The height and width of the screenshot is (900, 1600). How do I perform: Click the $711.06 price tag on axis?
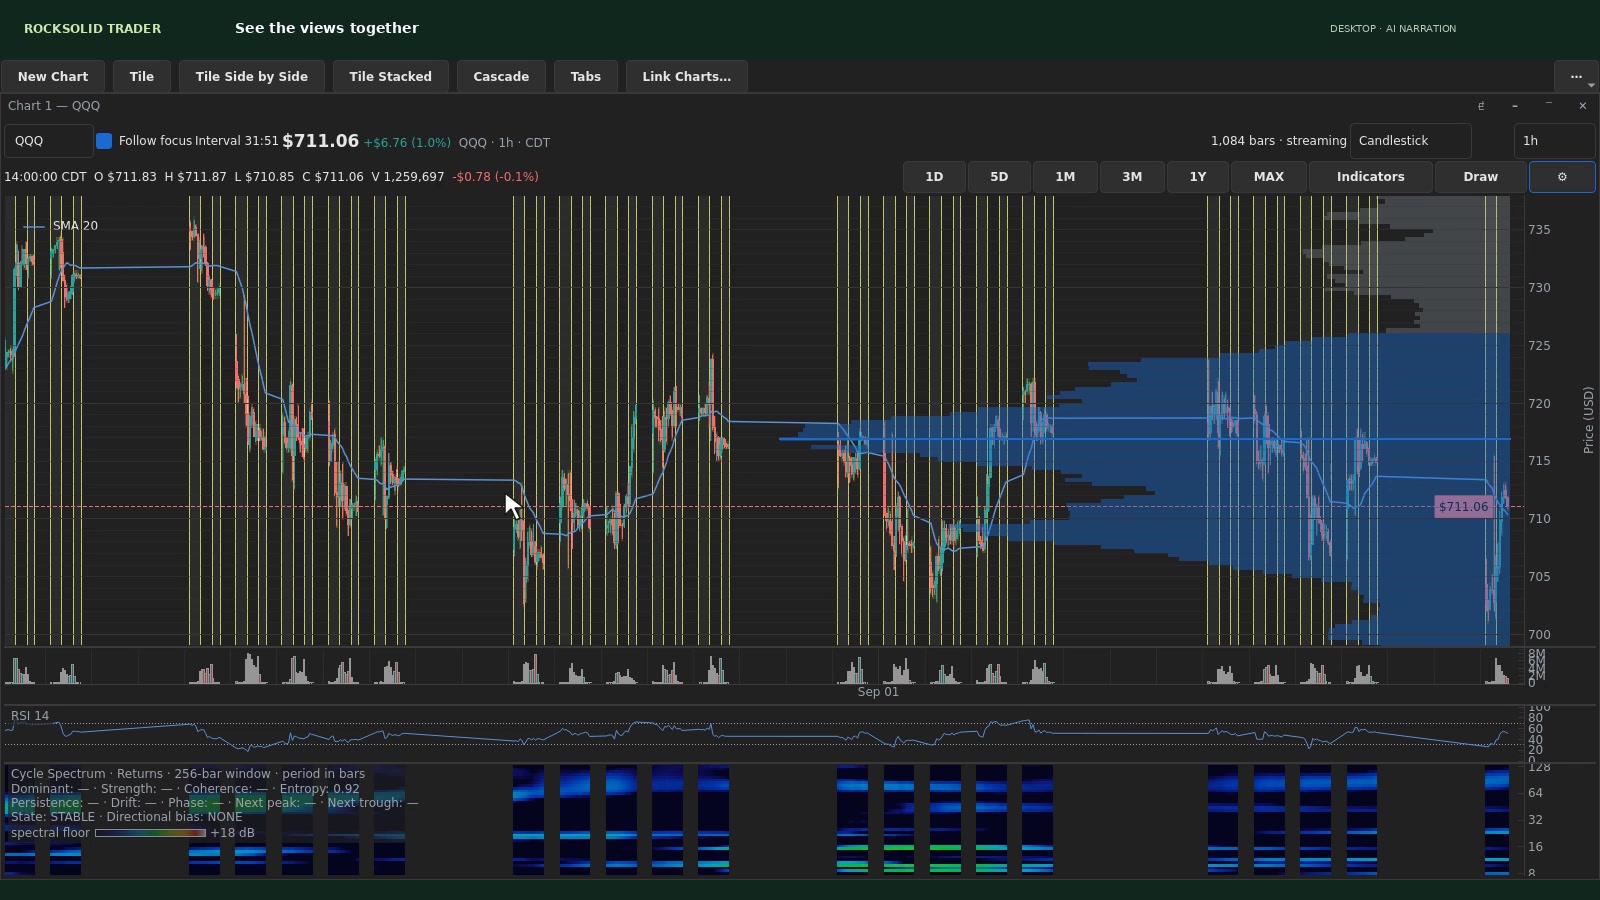point(1463,507)
